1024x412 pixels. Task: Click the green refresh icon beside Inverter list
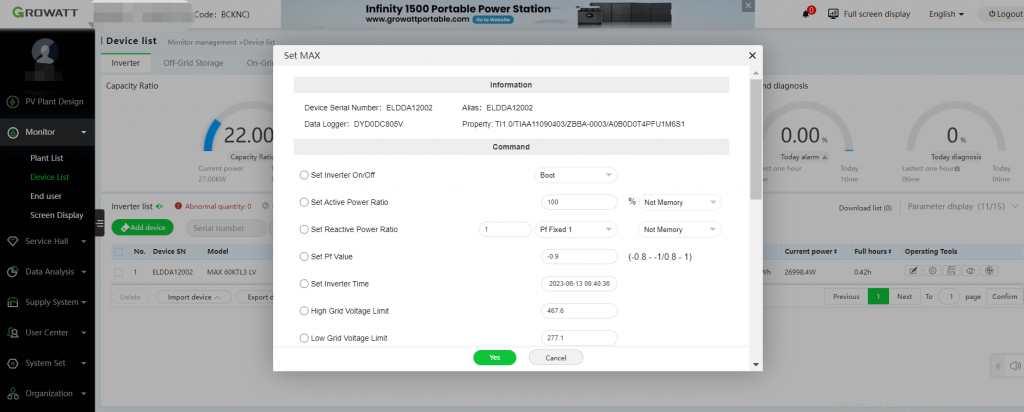(159, 206)
